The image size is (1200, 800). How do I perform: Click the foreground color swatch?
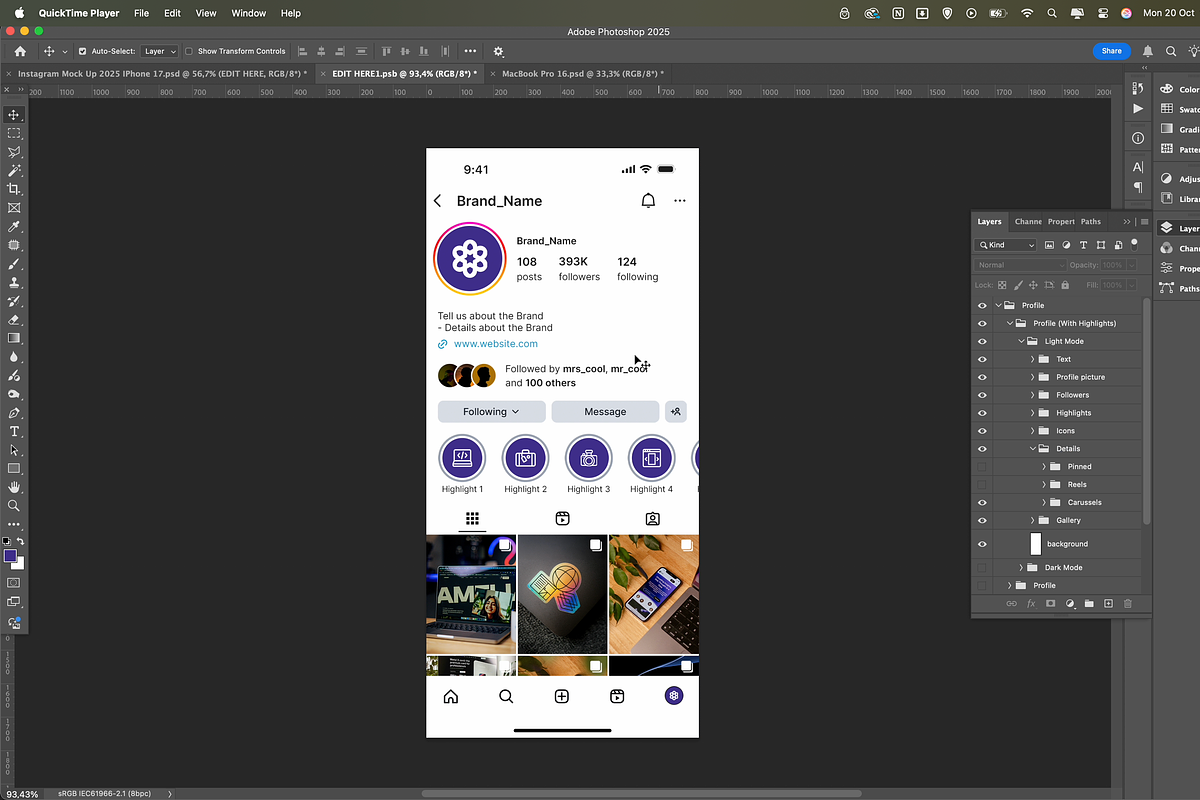coord(10,555)
